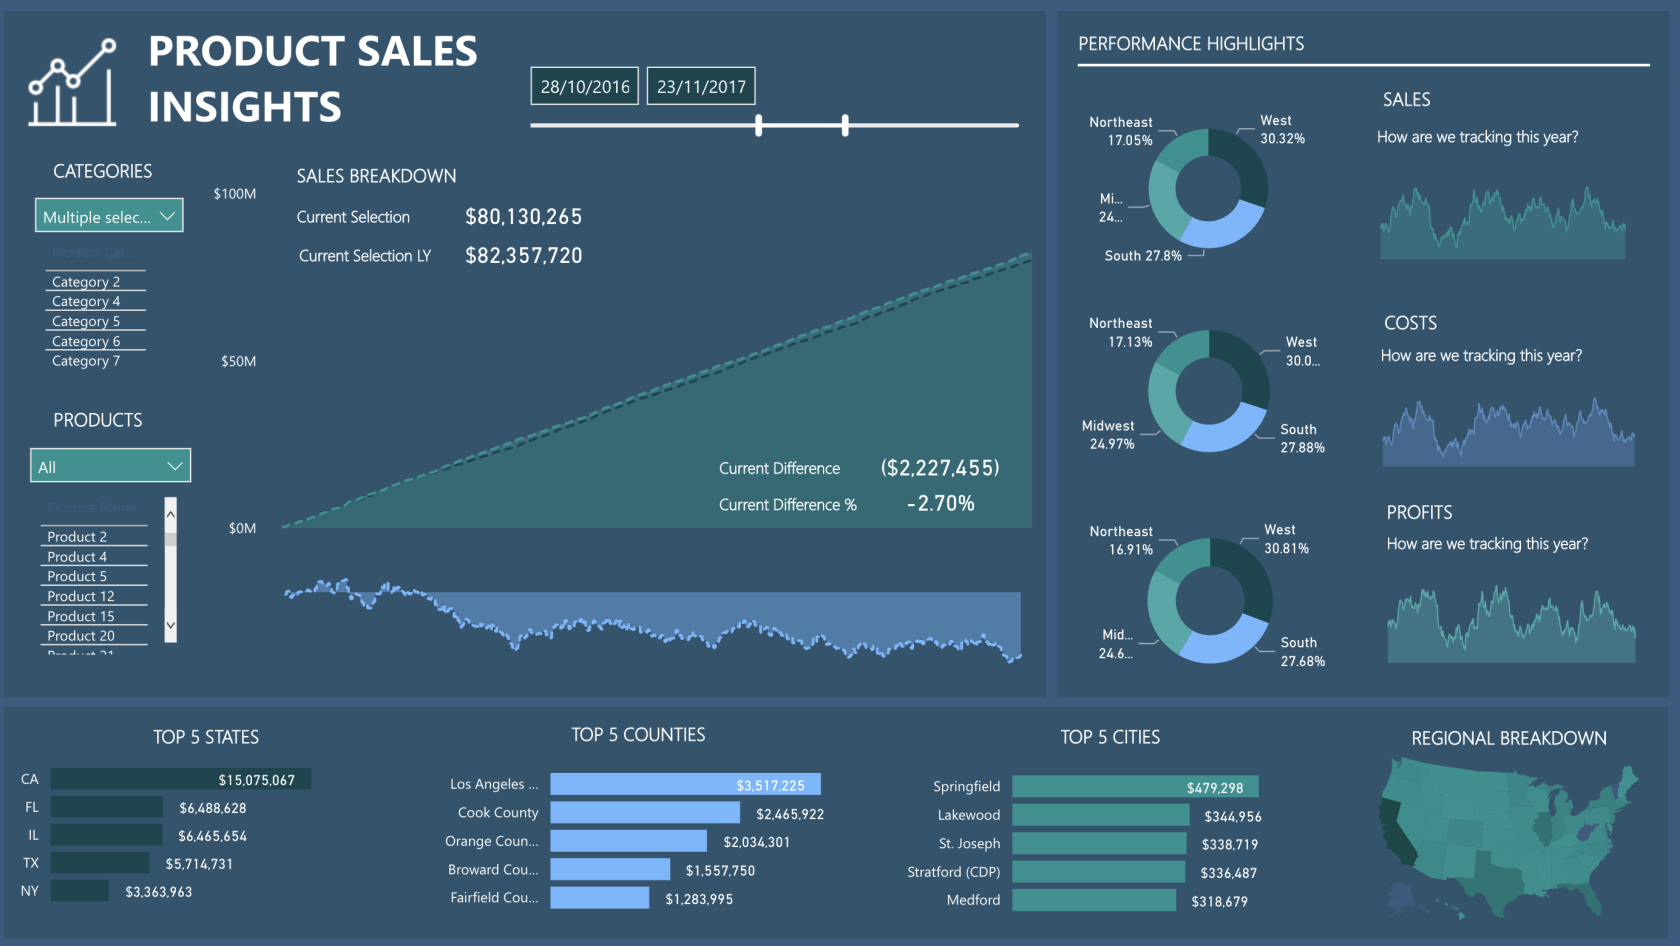The height and width of the screenshot is (946, 1680).
Task: Click the cumulative sales area chart
Action: click(657, 391)
